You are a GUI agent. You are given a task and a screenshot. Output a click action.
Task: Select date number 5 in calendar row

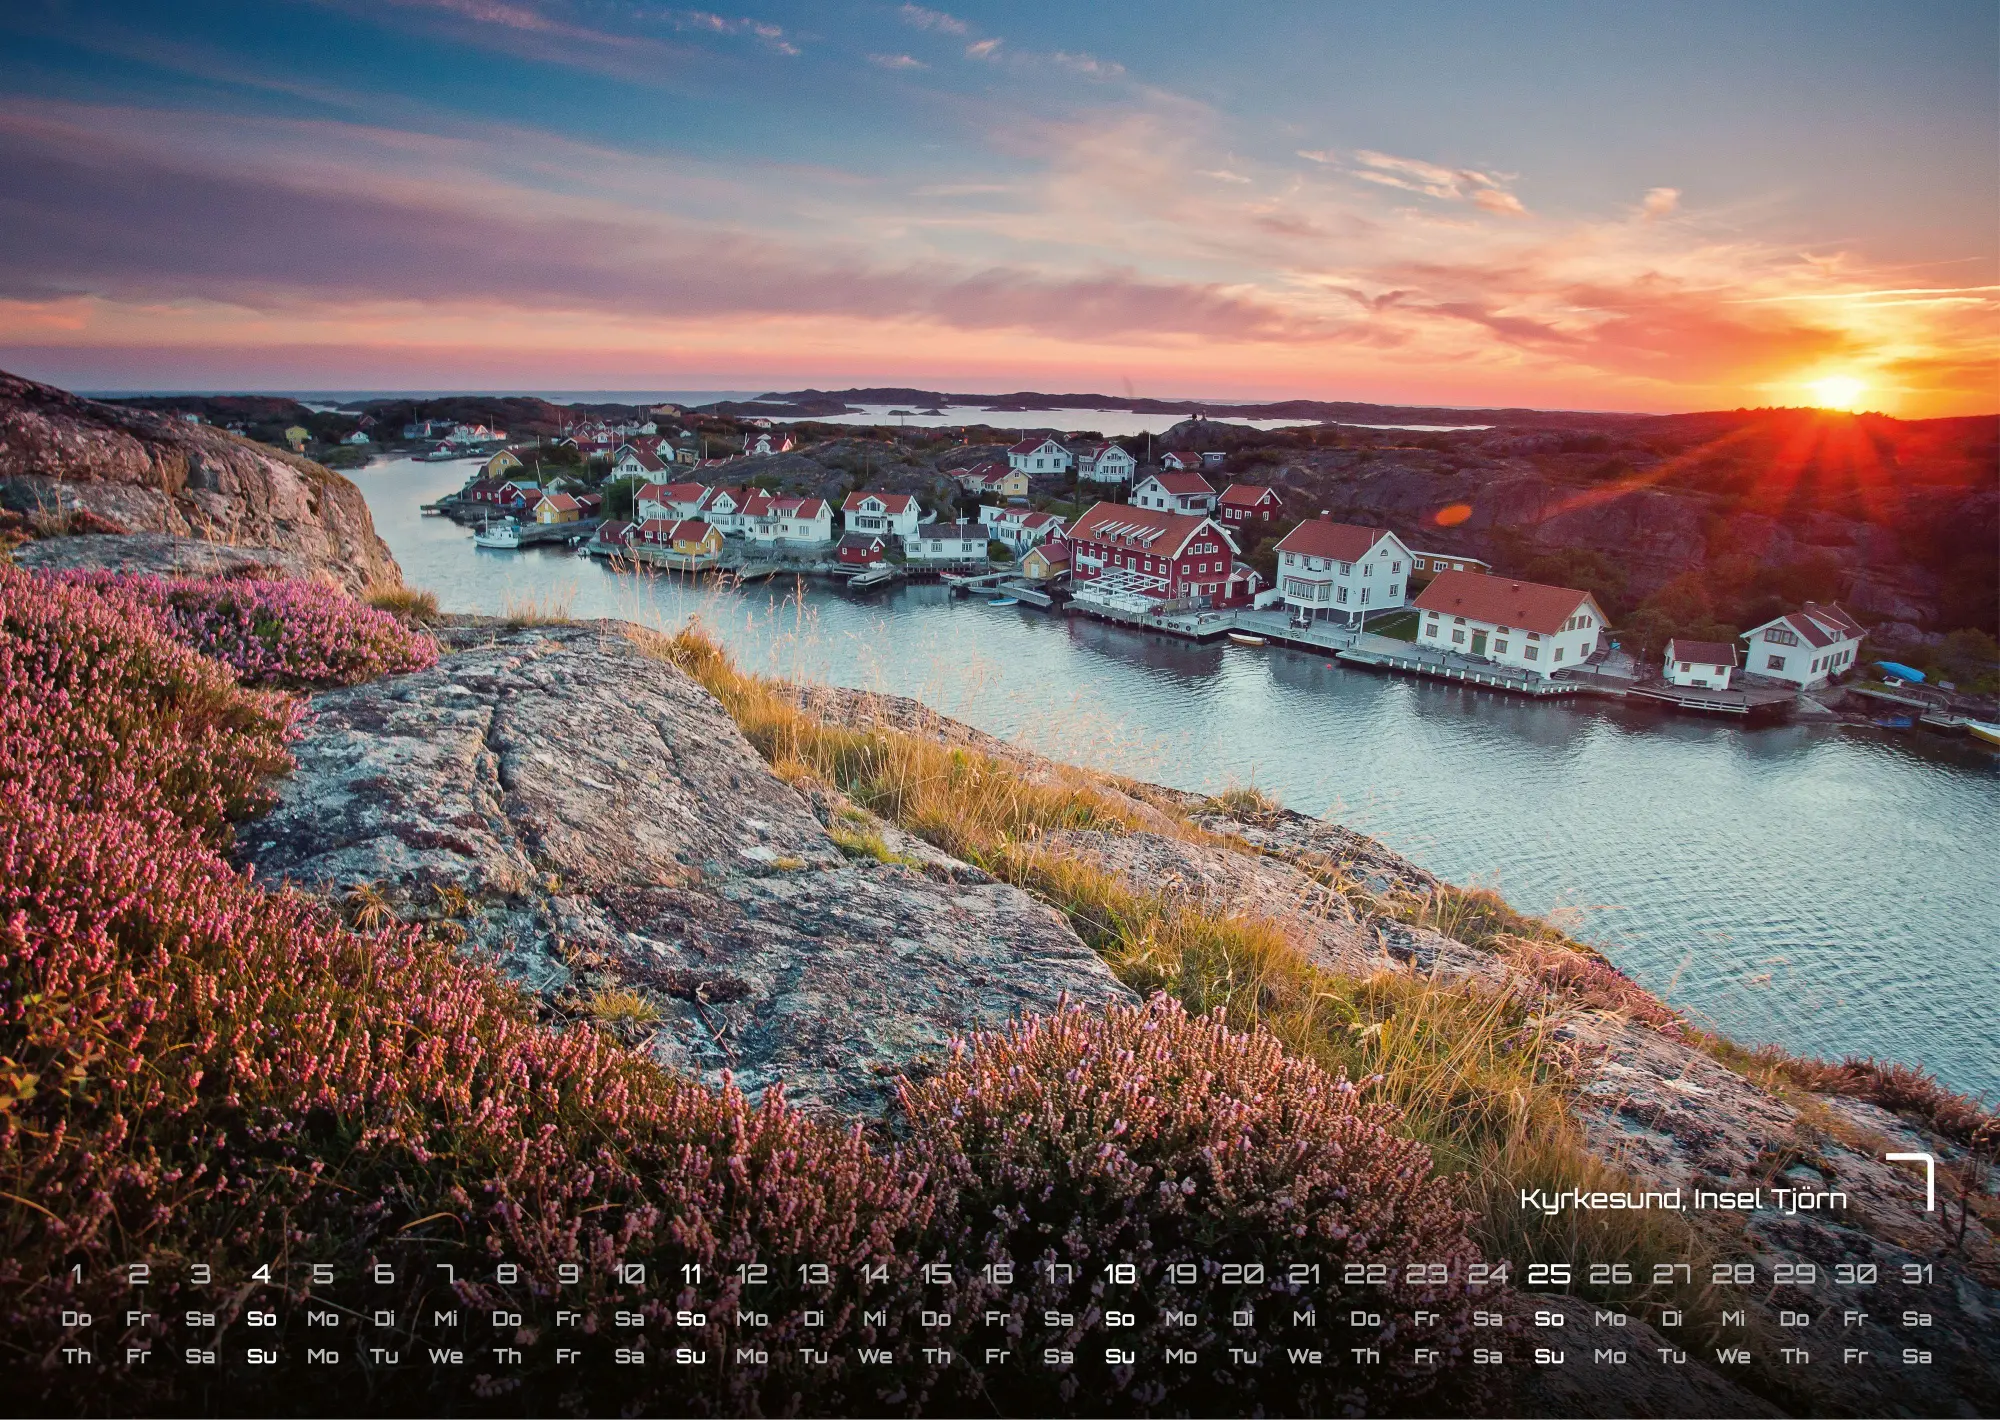pyautogui.click(x=323, y=1274)
